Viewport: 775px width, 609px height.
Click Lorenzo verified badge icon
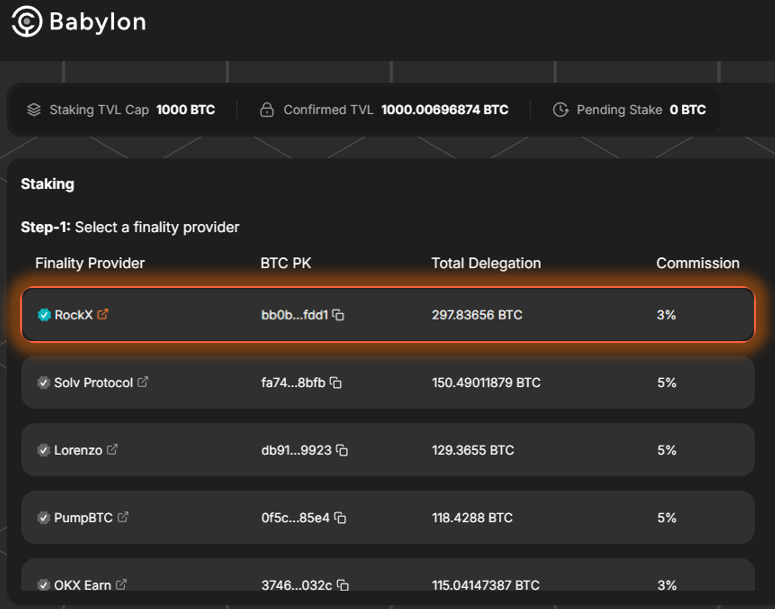click(x=43, y=450)
